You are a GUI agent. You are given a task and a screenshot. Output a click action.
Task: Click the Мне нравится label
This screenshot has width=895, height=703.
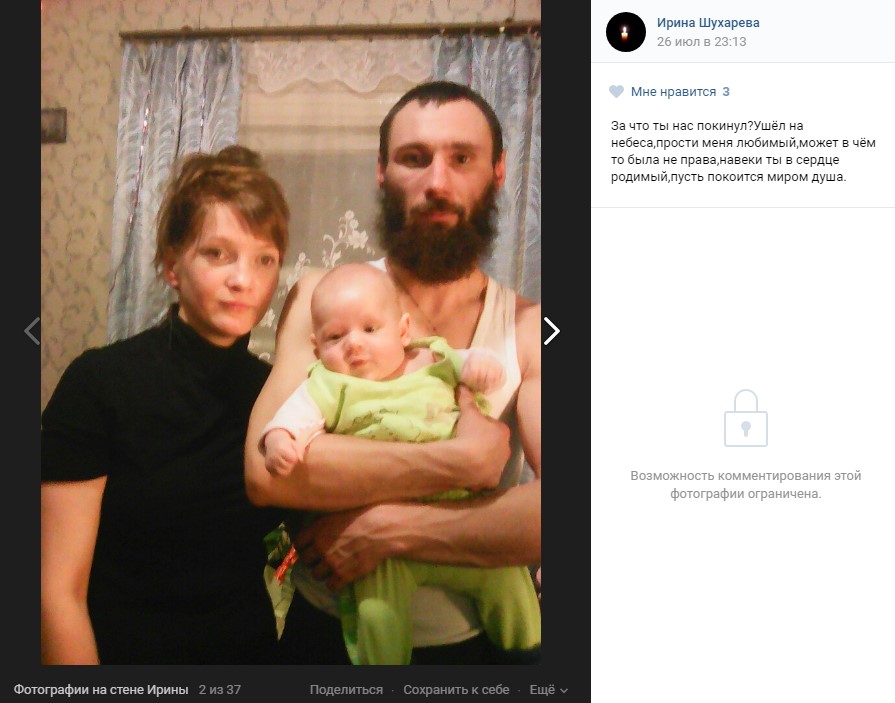tap(673, 92)
